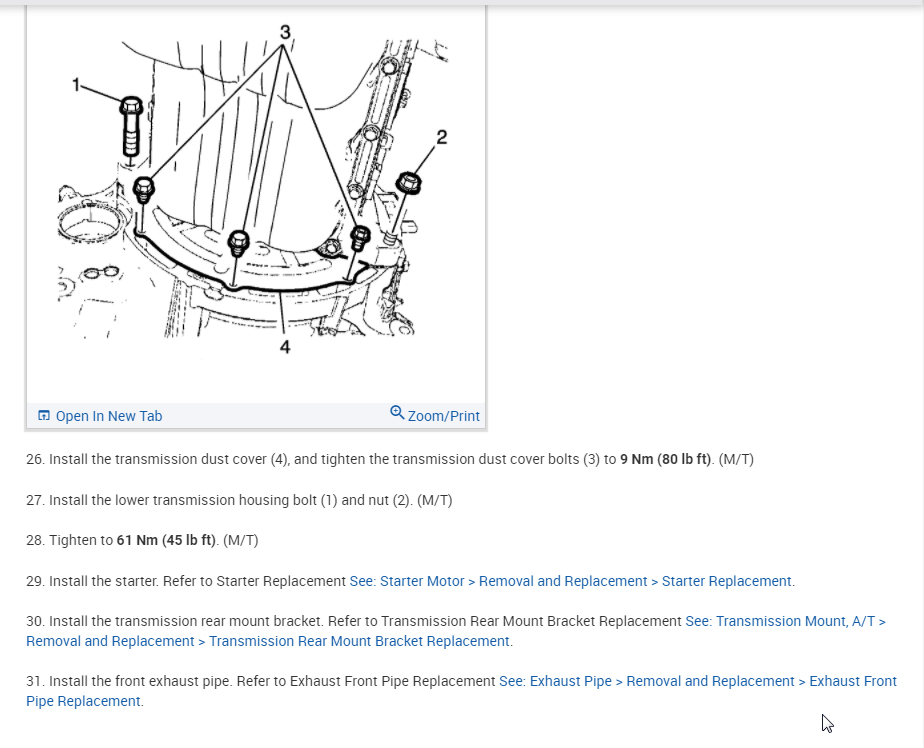Click the bold text '61 Nm (45 lb ft)'

[x=166, y=541]
